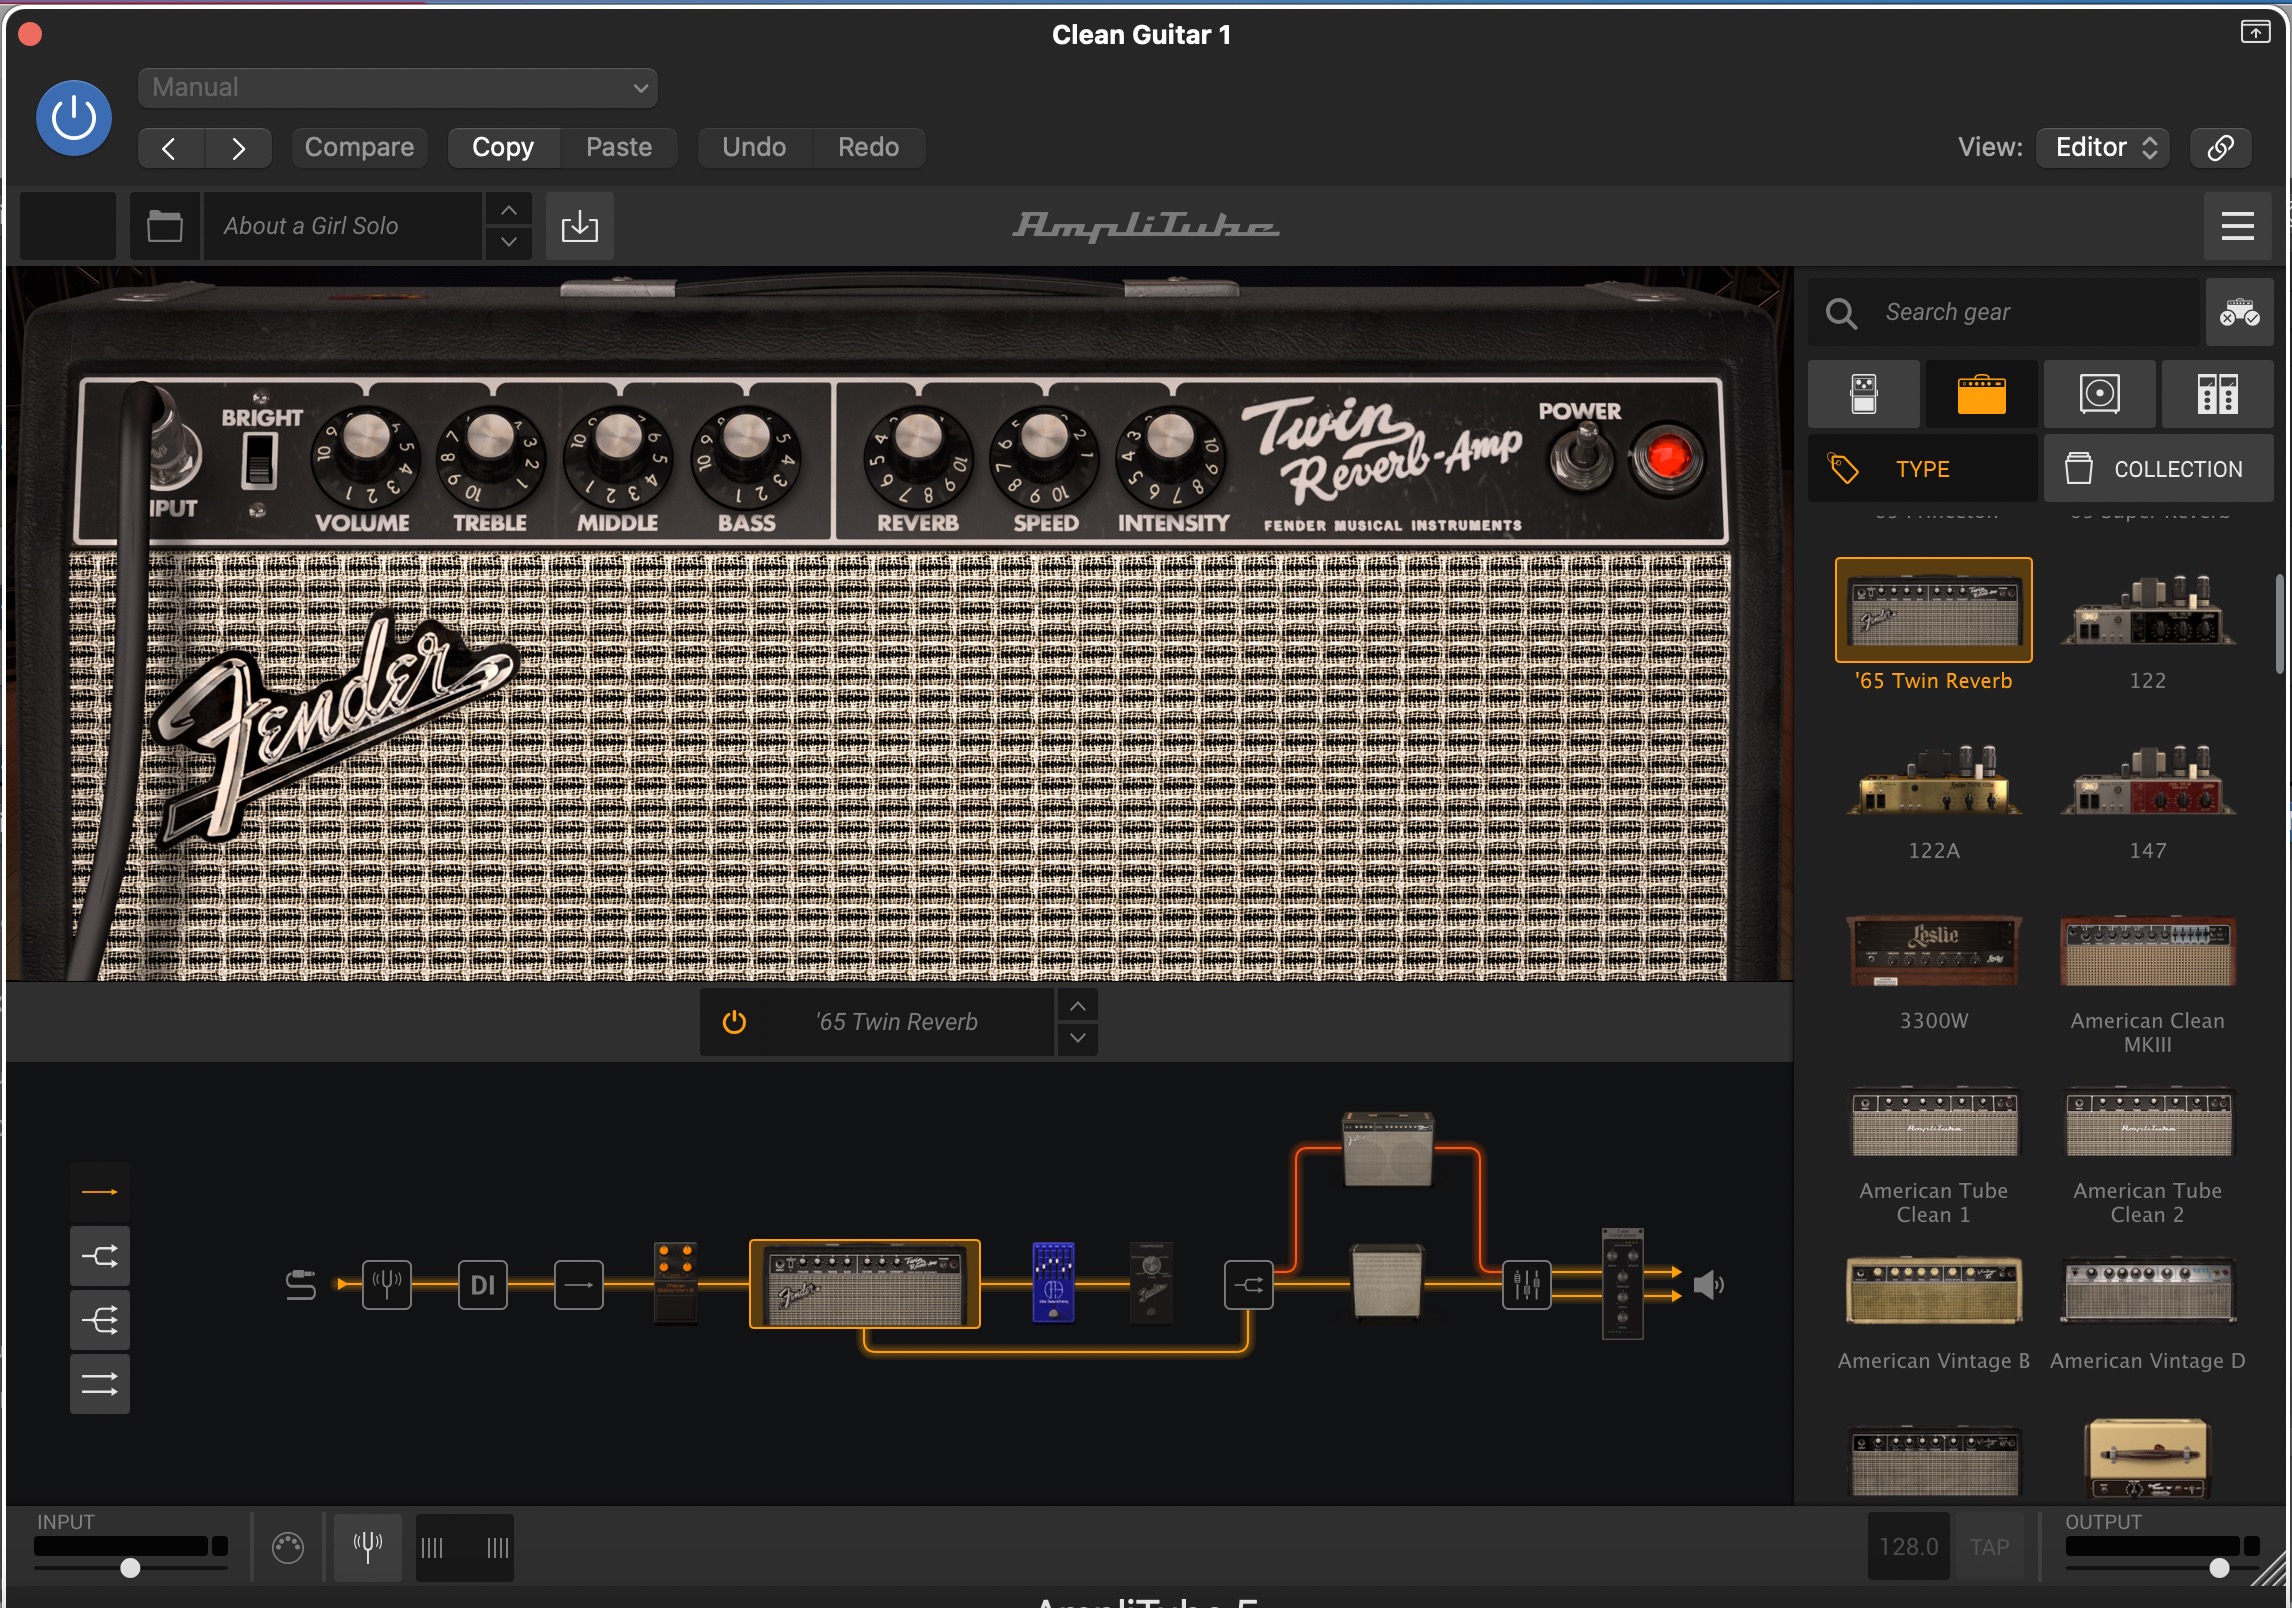The width and height of the screenshot is (2292, 1608).
Task: Select the 122A amp thumbnail
Action: (1934, 780)
